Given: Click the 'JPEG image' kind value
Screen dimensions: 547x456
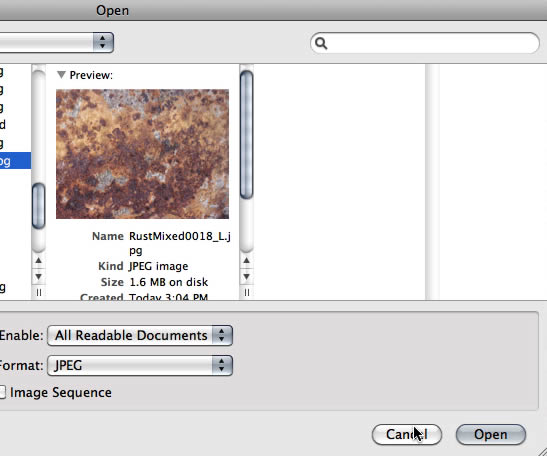Looking at the screenshot, I should [158, 266].
